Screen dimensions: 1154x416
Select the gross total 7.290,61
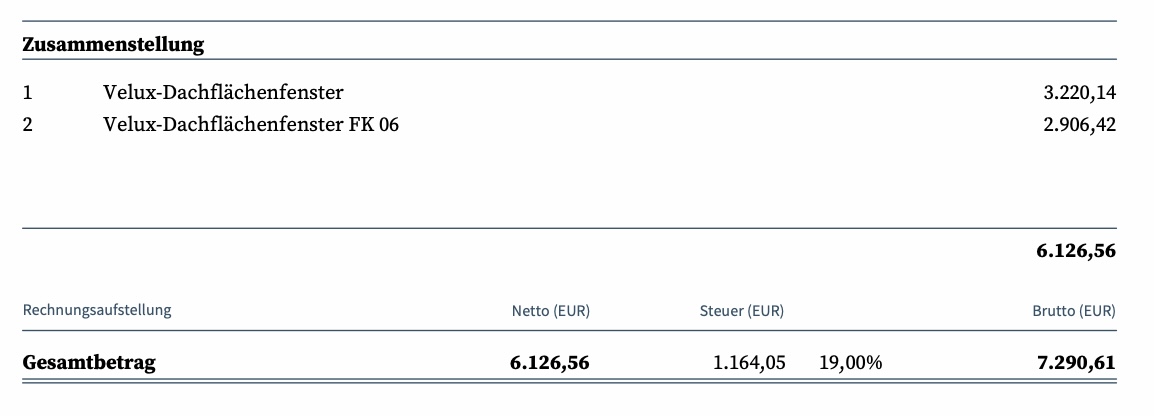[1076, 363]
